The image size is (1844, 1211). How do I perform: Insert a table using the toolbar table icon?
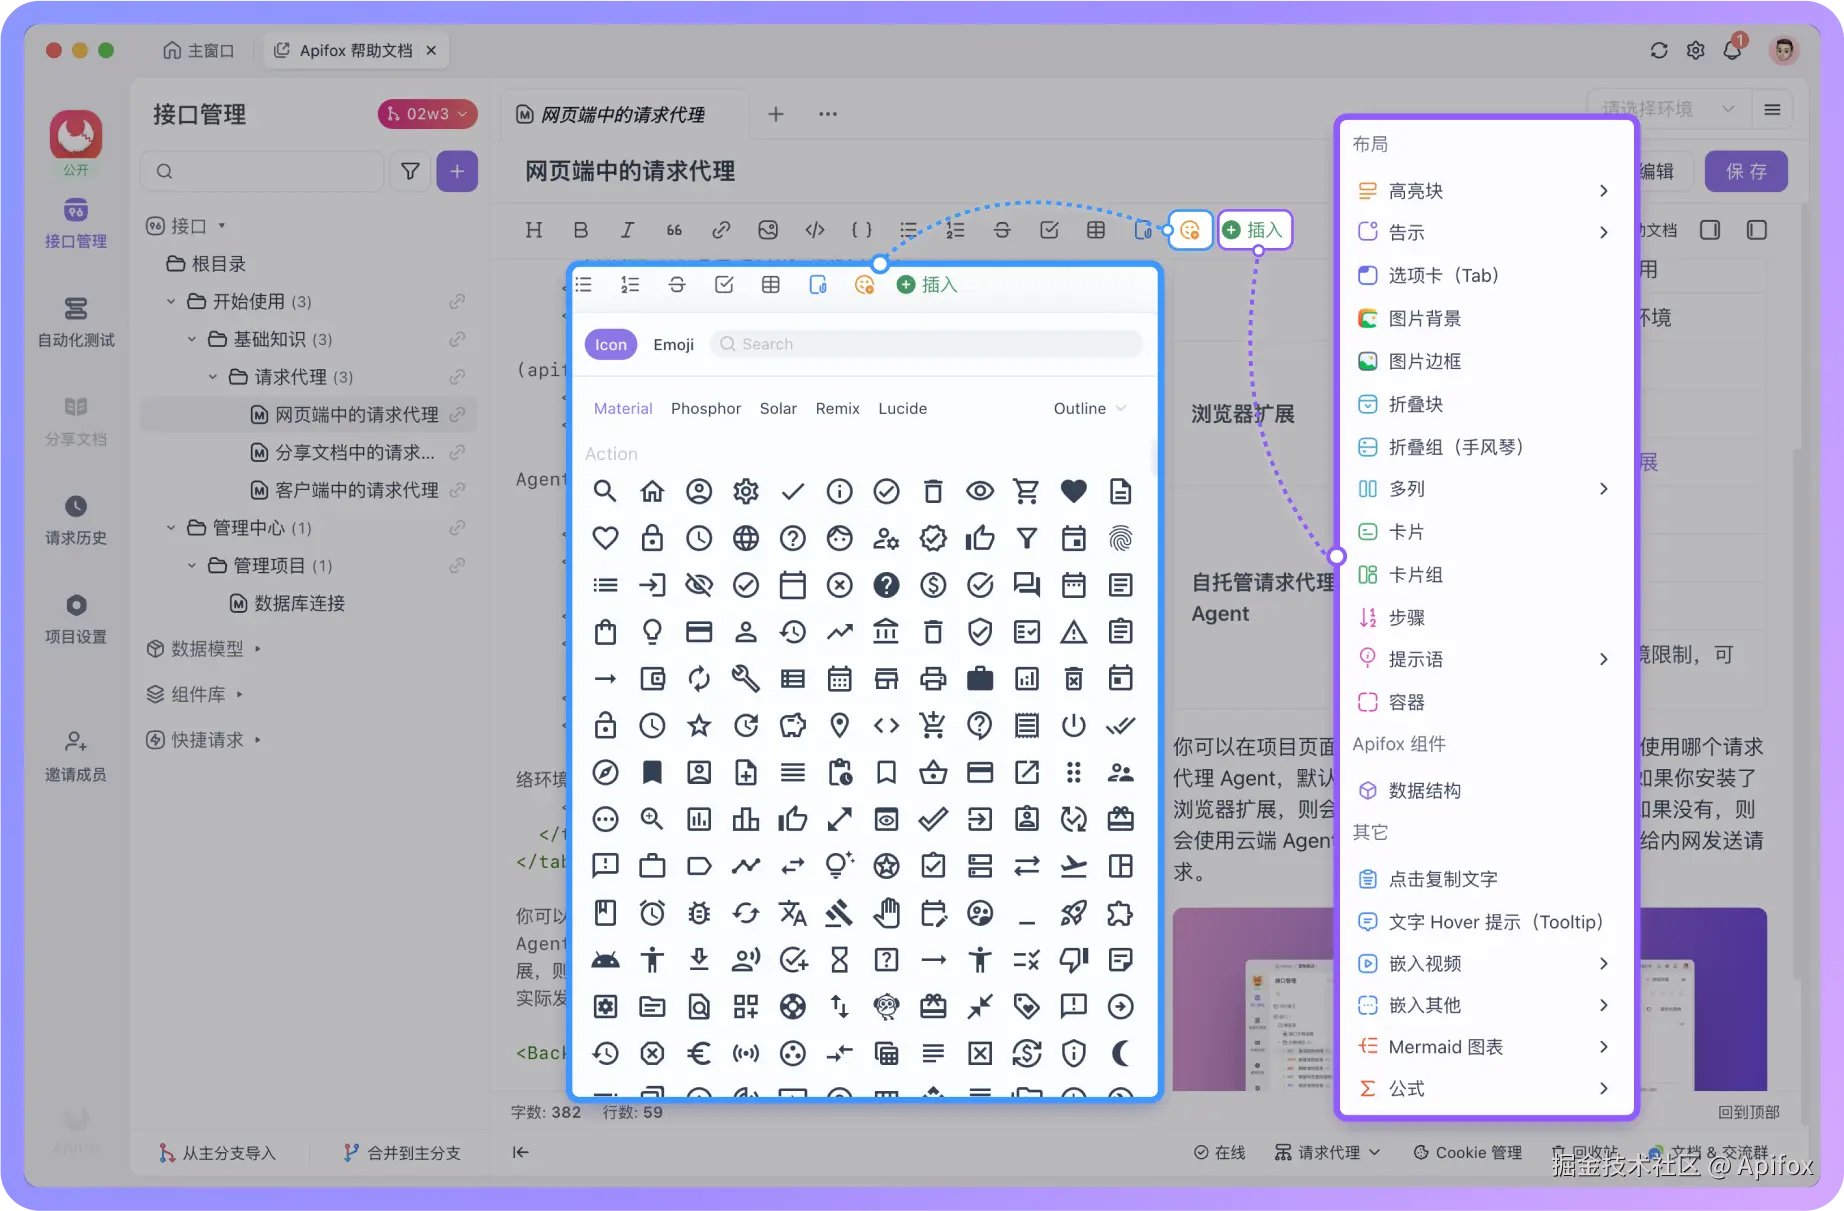[x=1096, y=229]
